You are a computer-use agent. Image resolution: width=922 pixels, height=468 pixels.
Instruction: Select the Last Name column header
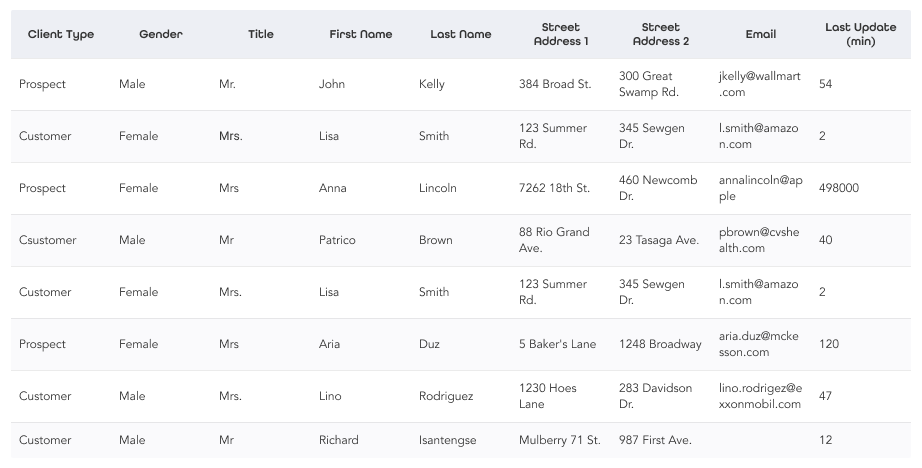[x=461, y=34]
